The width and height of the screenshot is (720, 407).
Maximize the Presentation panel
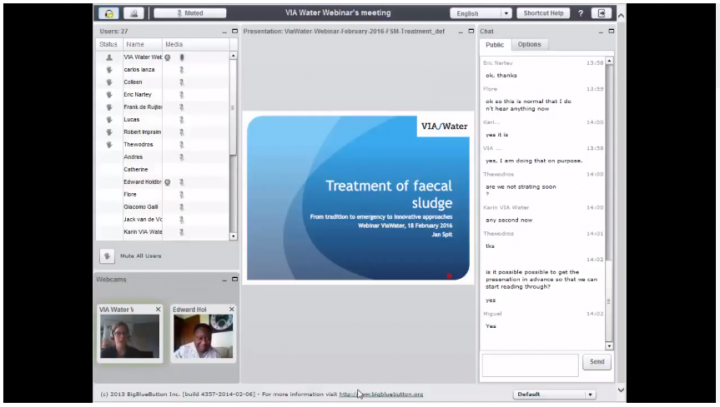[x=471, y=32]
